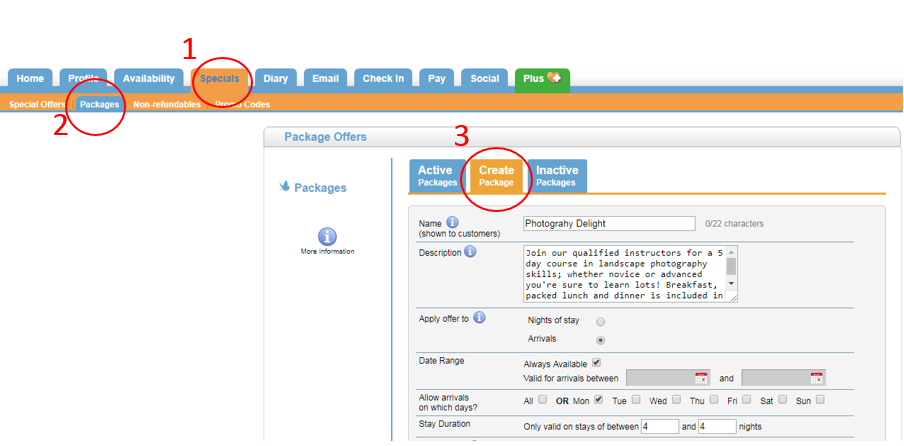The image size is (904, 446).
Task: Switch to Inactive Packages tab
Action: [x=555, y=176]
